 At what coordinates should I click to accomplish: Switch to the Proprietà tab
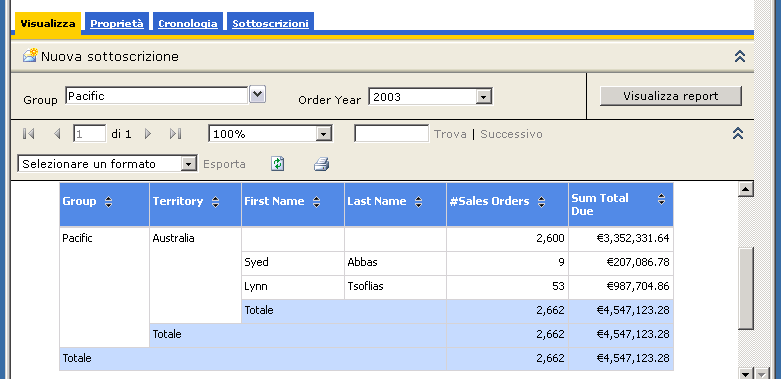(x=117, y=23)
